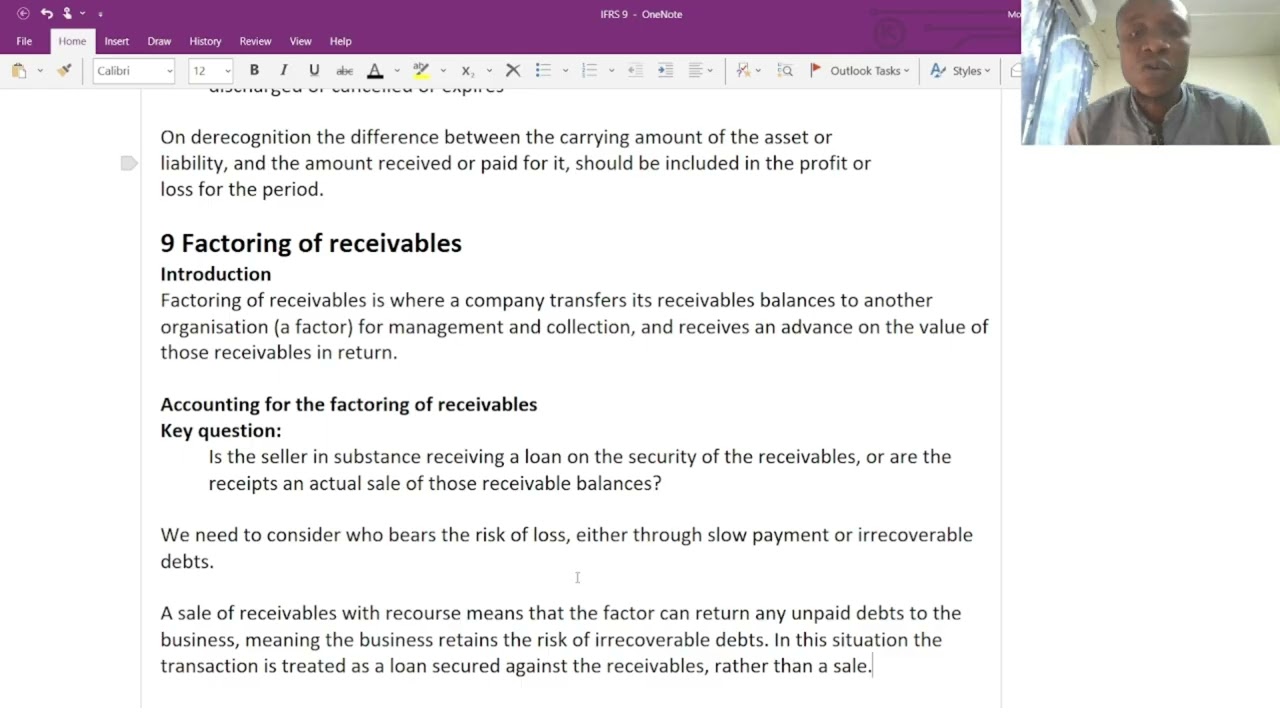Click the Find Tags icon
The height and width of the screenshot is (720, 1280).
(785, 71)
